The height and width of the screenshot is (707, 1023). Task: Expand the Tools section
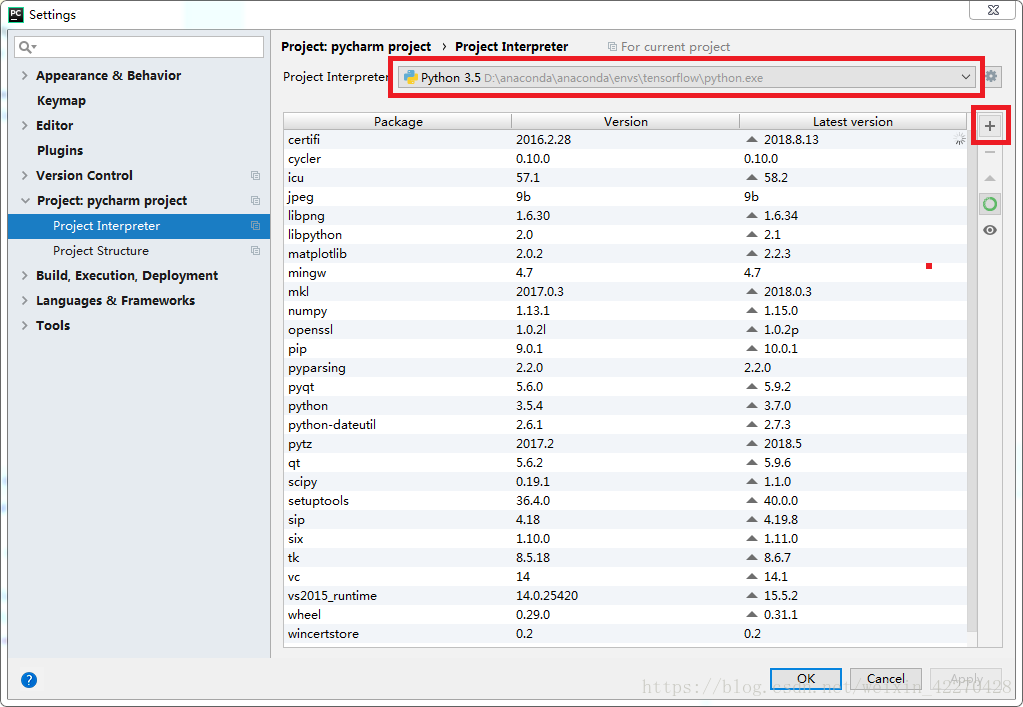[25, 325]
